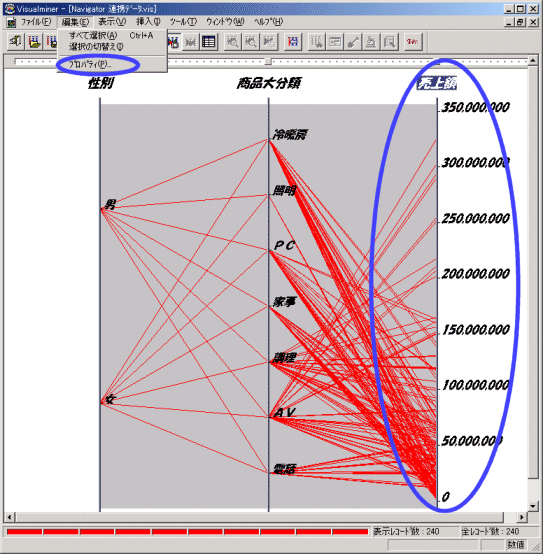Click the 調理 category label

point(284,358)
